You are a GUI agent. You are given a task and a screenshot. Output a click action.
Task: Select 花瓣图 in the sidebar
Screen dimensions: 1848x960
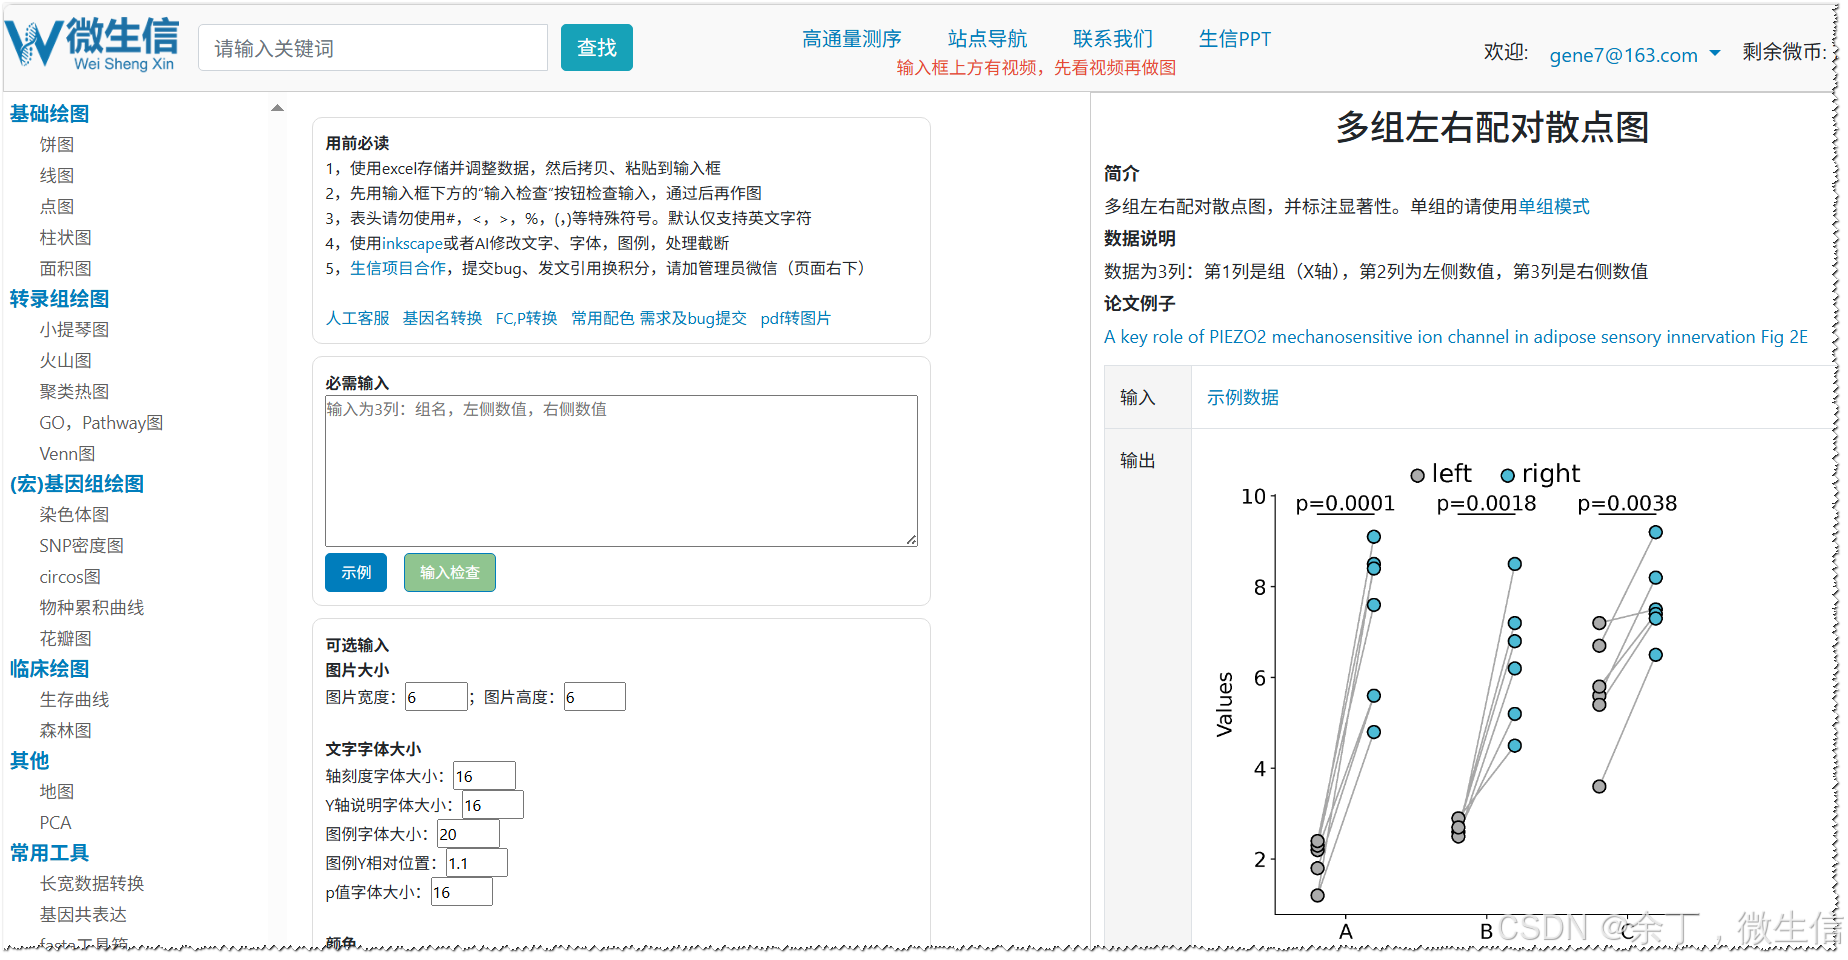[66, 639]
